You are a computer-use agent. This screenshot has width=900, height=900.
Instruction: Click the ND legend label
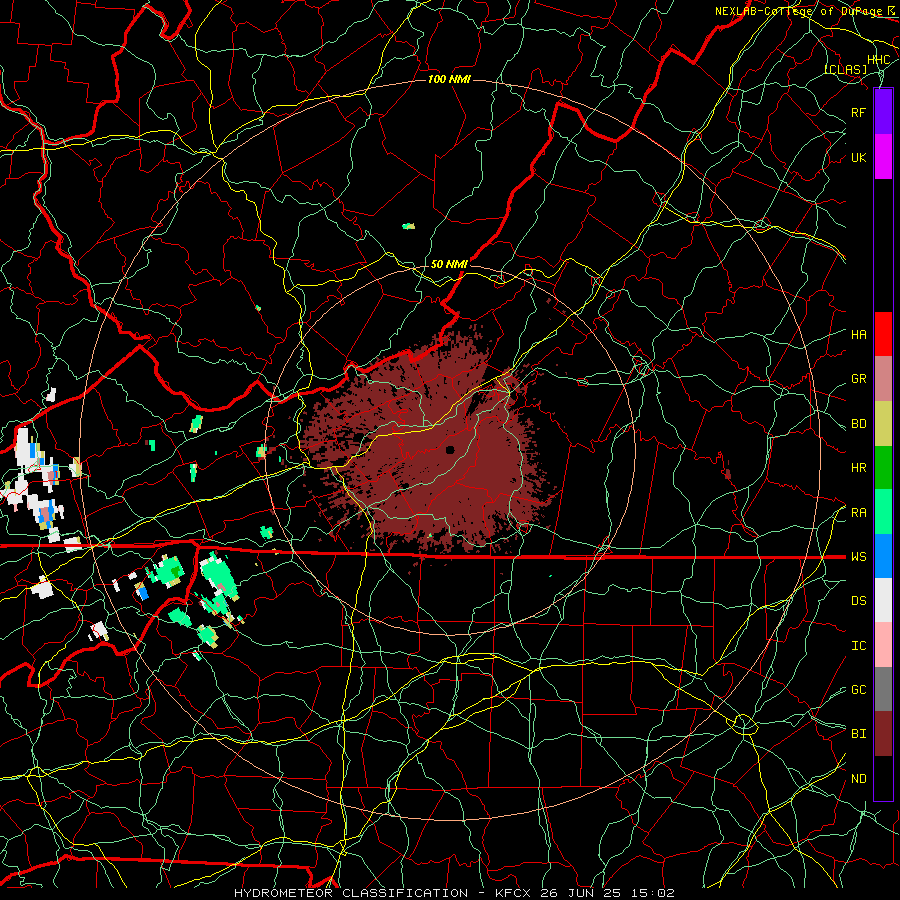(x=859, y=779)
